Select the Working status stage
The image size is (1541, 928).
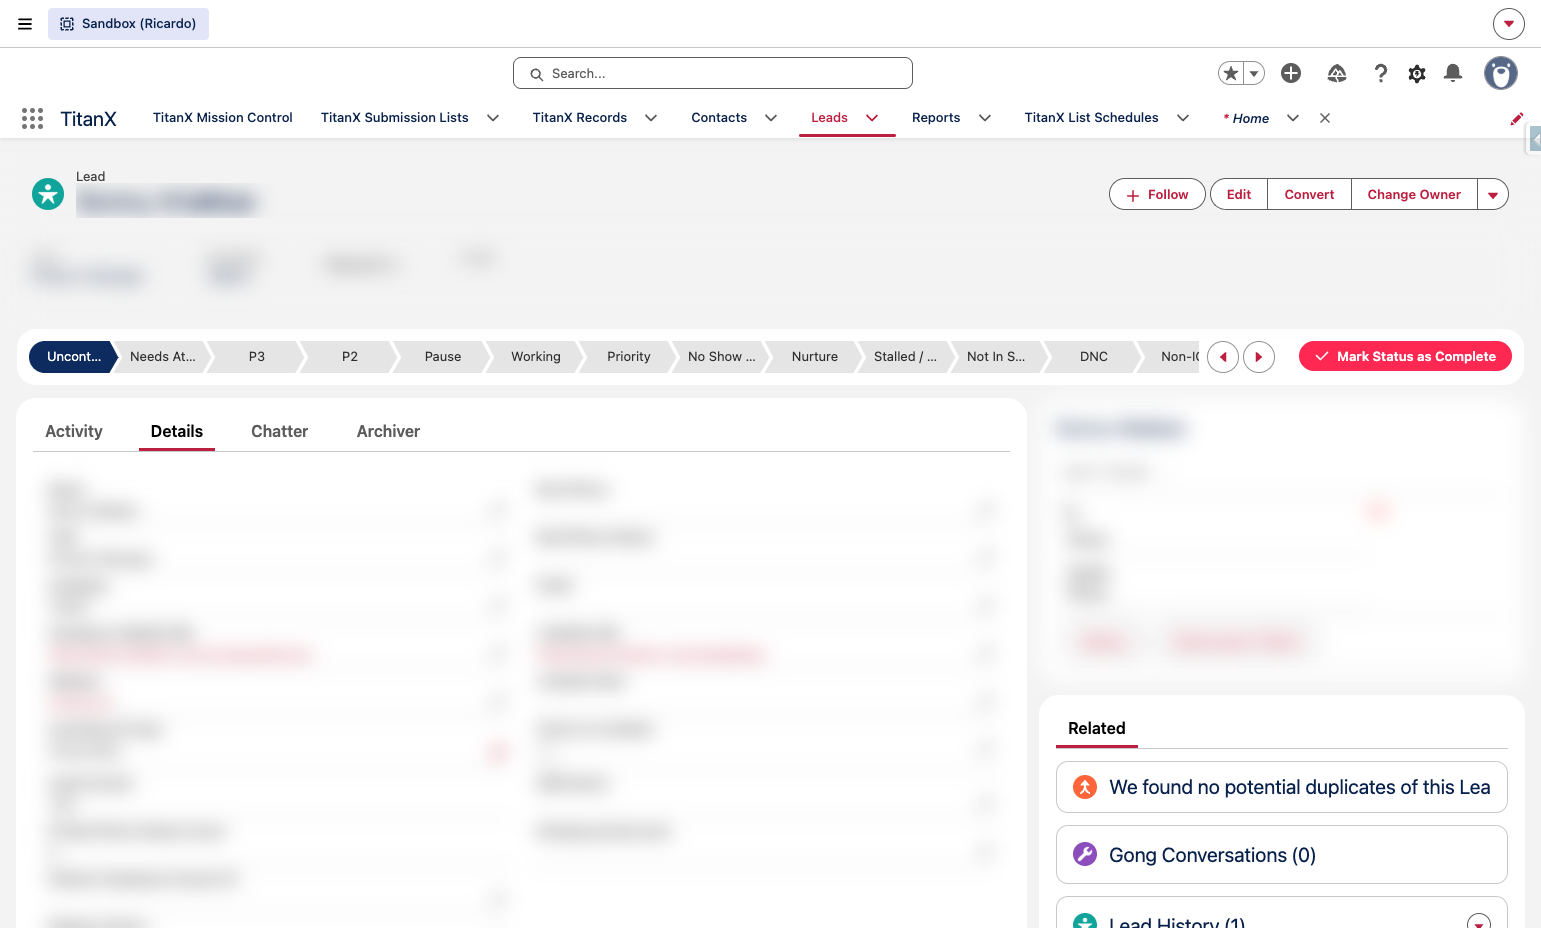[536, 357]
